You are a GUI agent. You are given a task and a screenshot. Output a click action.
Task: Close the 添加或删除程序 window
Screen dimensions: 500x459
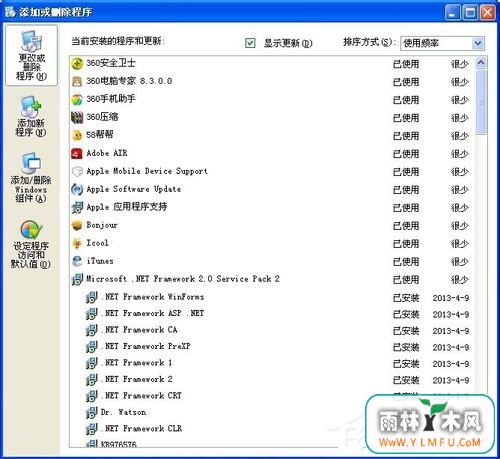point(487,13)
